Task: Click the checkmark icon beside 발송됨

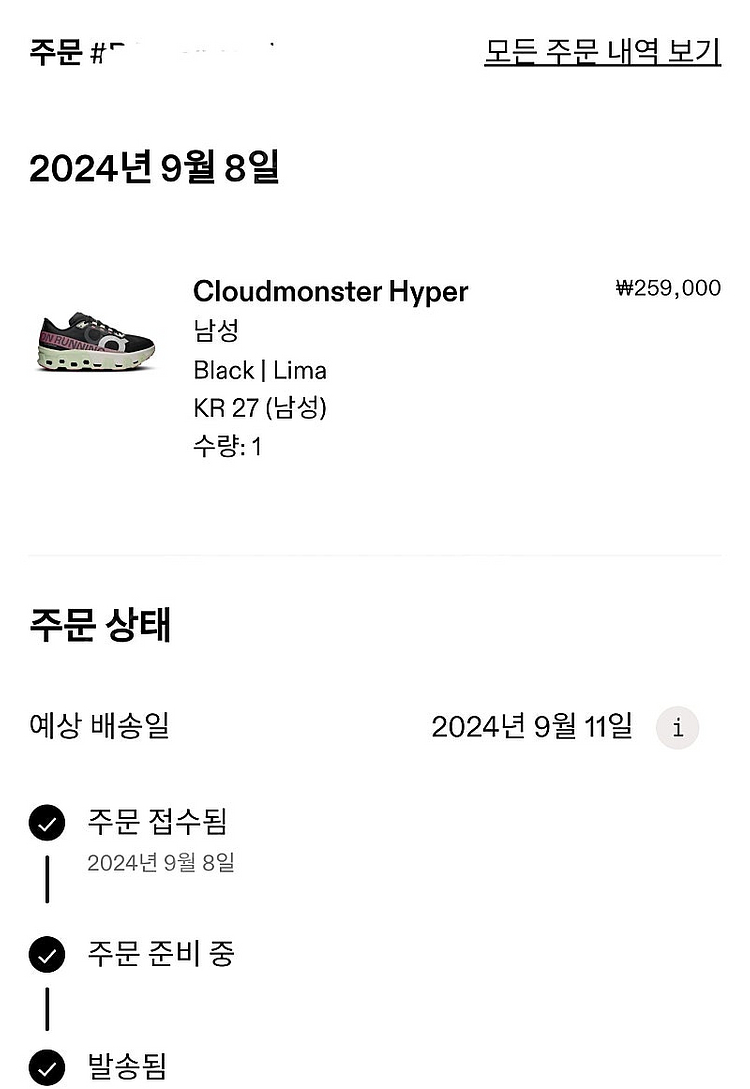Action: click(46, 1067)
